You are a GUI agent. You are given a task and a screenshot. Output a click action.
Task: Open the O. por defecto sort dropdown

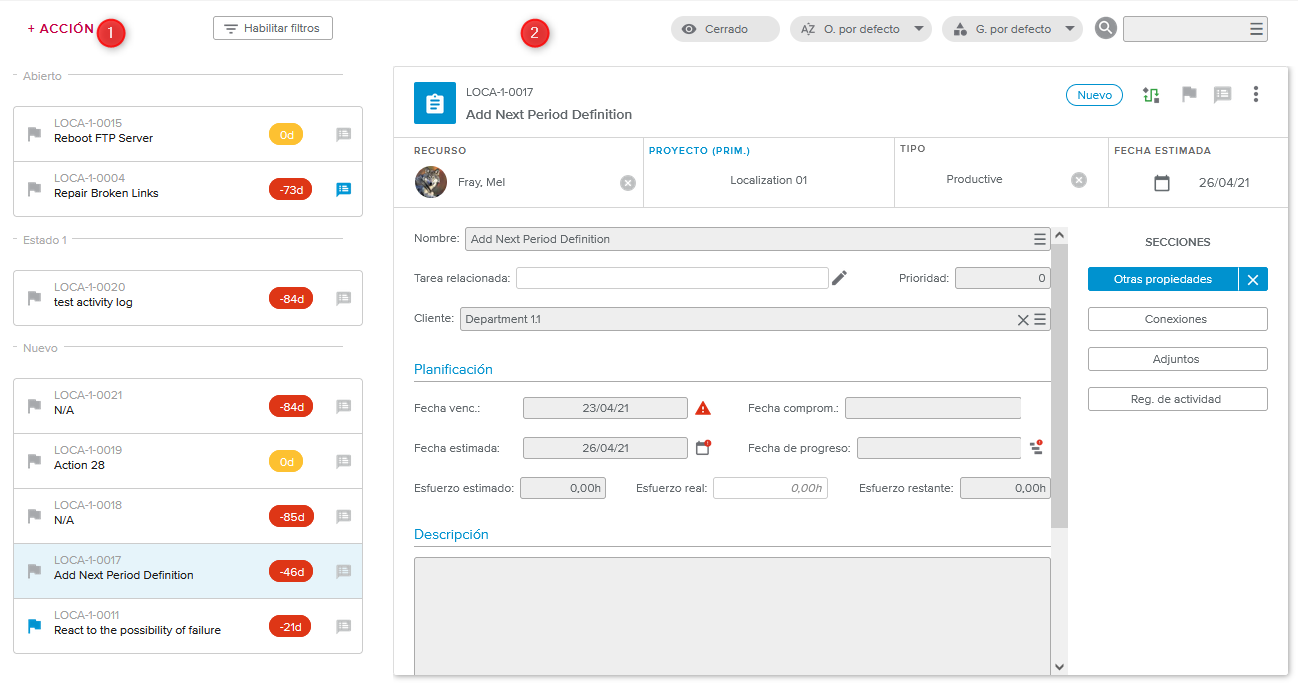point(861,29)
